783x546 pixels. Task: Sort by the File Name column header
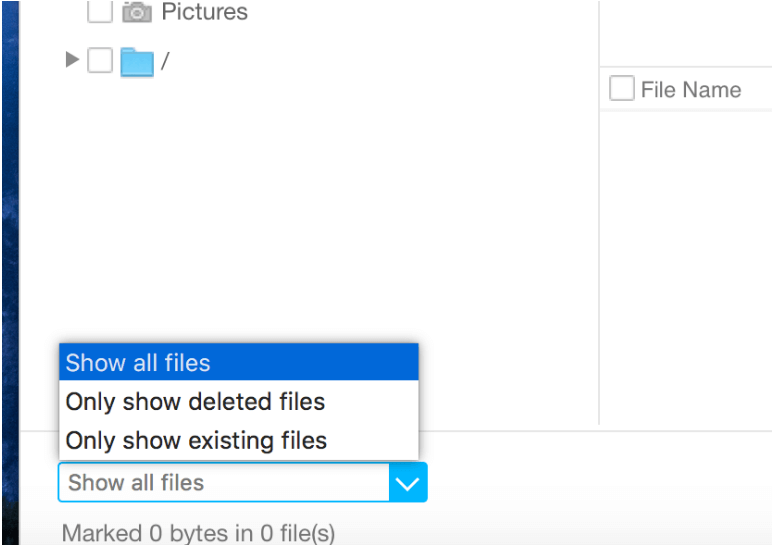tap(691, 90)
